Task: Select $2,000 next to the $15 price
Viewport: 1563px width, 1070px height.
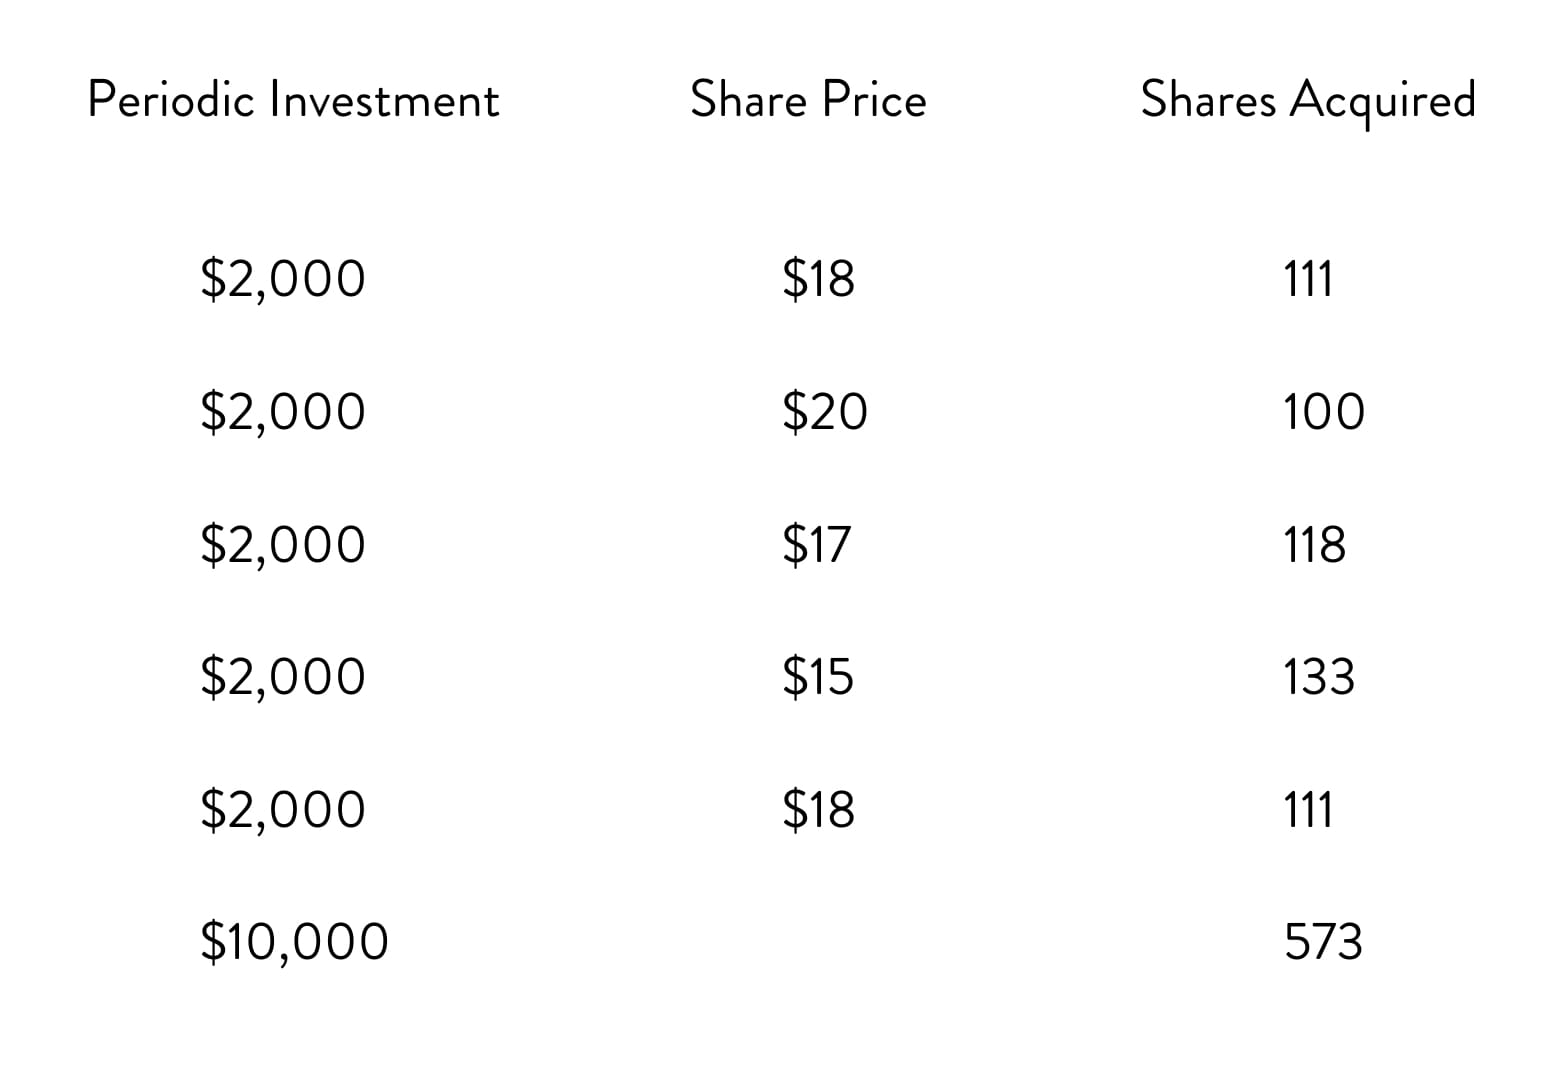Action: (x=283, y=676)
